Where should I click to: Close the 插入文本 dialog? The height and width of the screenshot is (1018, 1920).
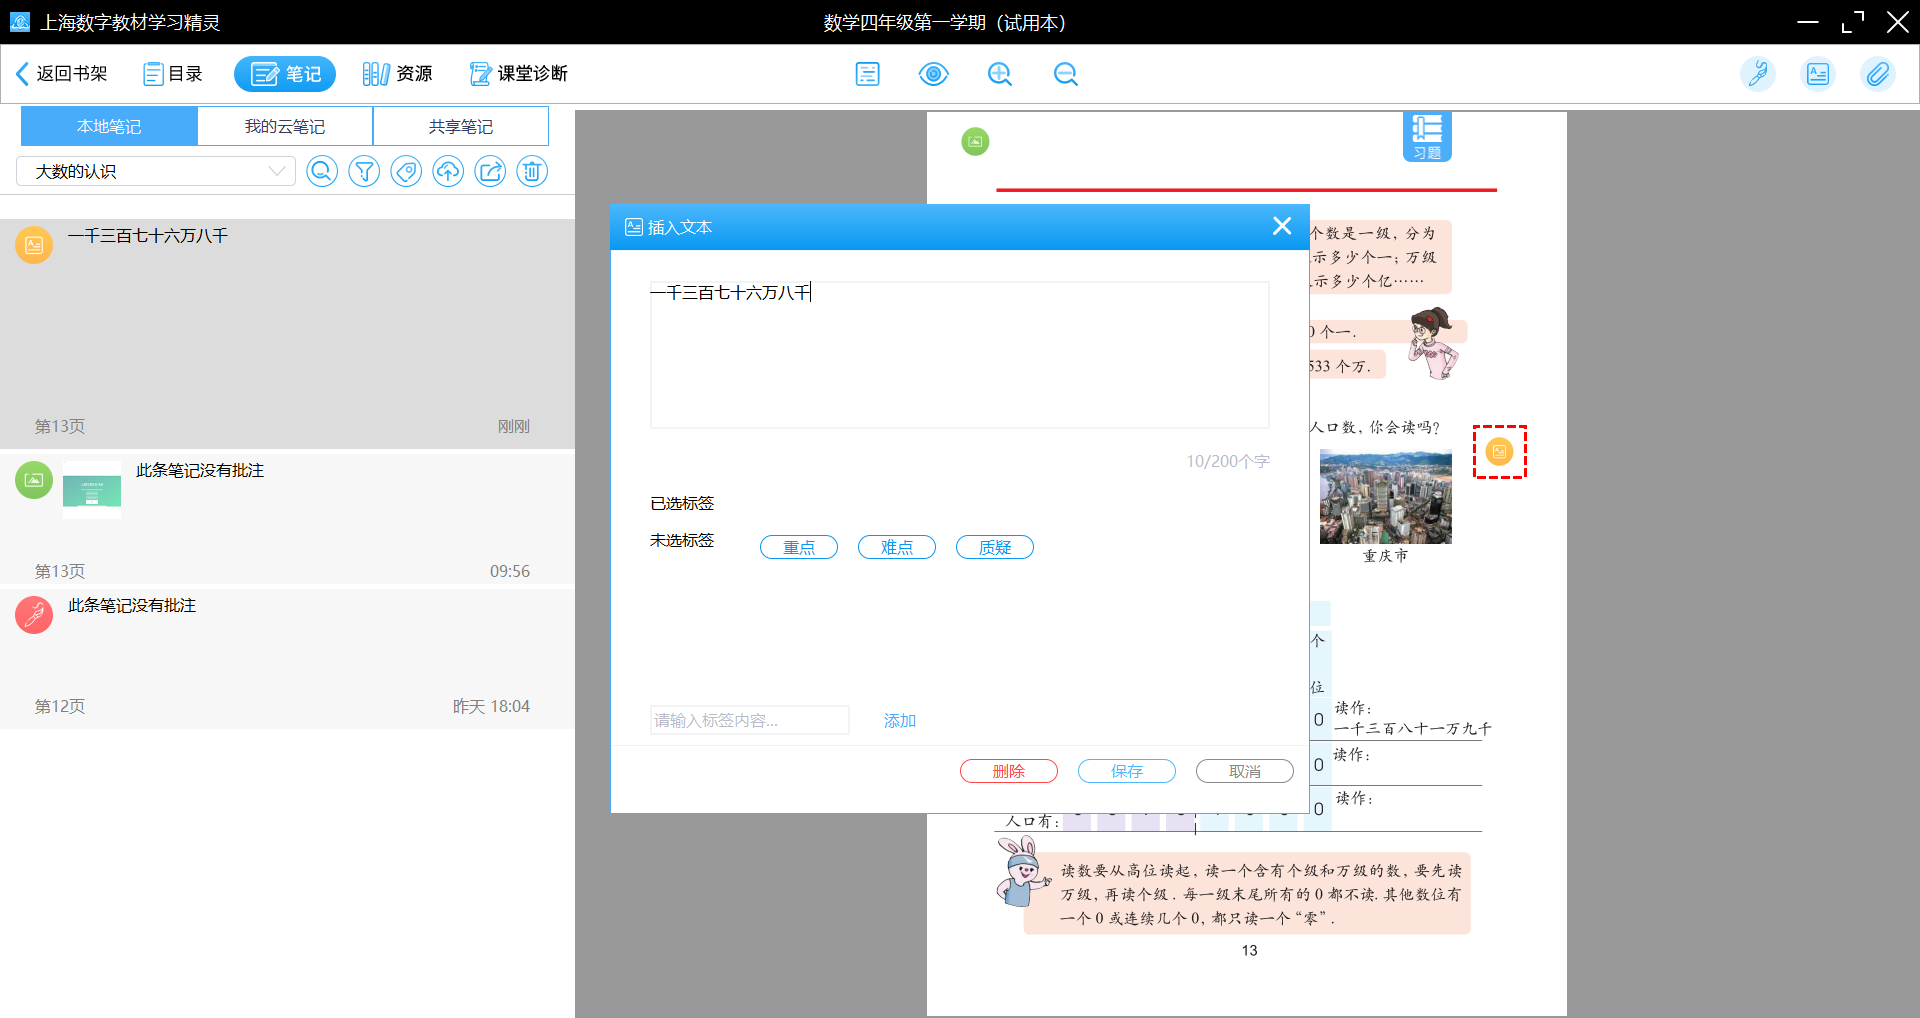point(1281,226)
